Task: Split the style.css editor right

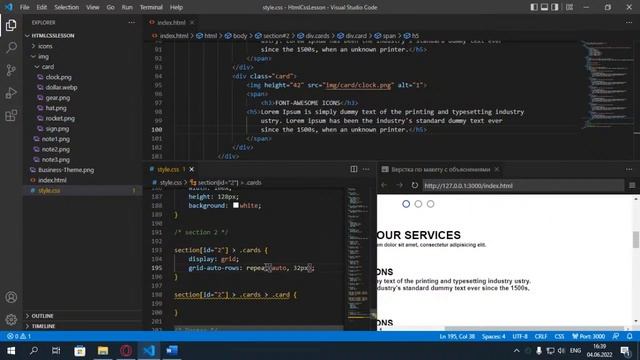Action: point(353,169)
